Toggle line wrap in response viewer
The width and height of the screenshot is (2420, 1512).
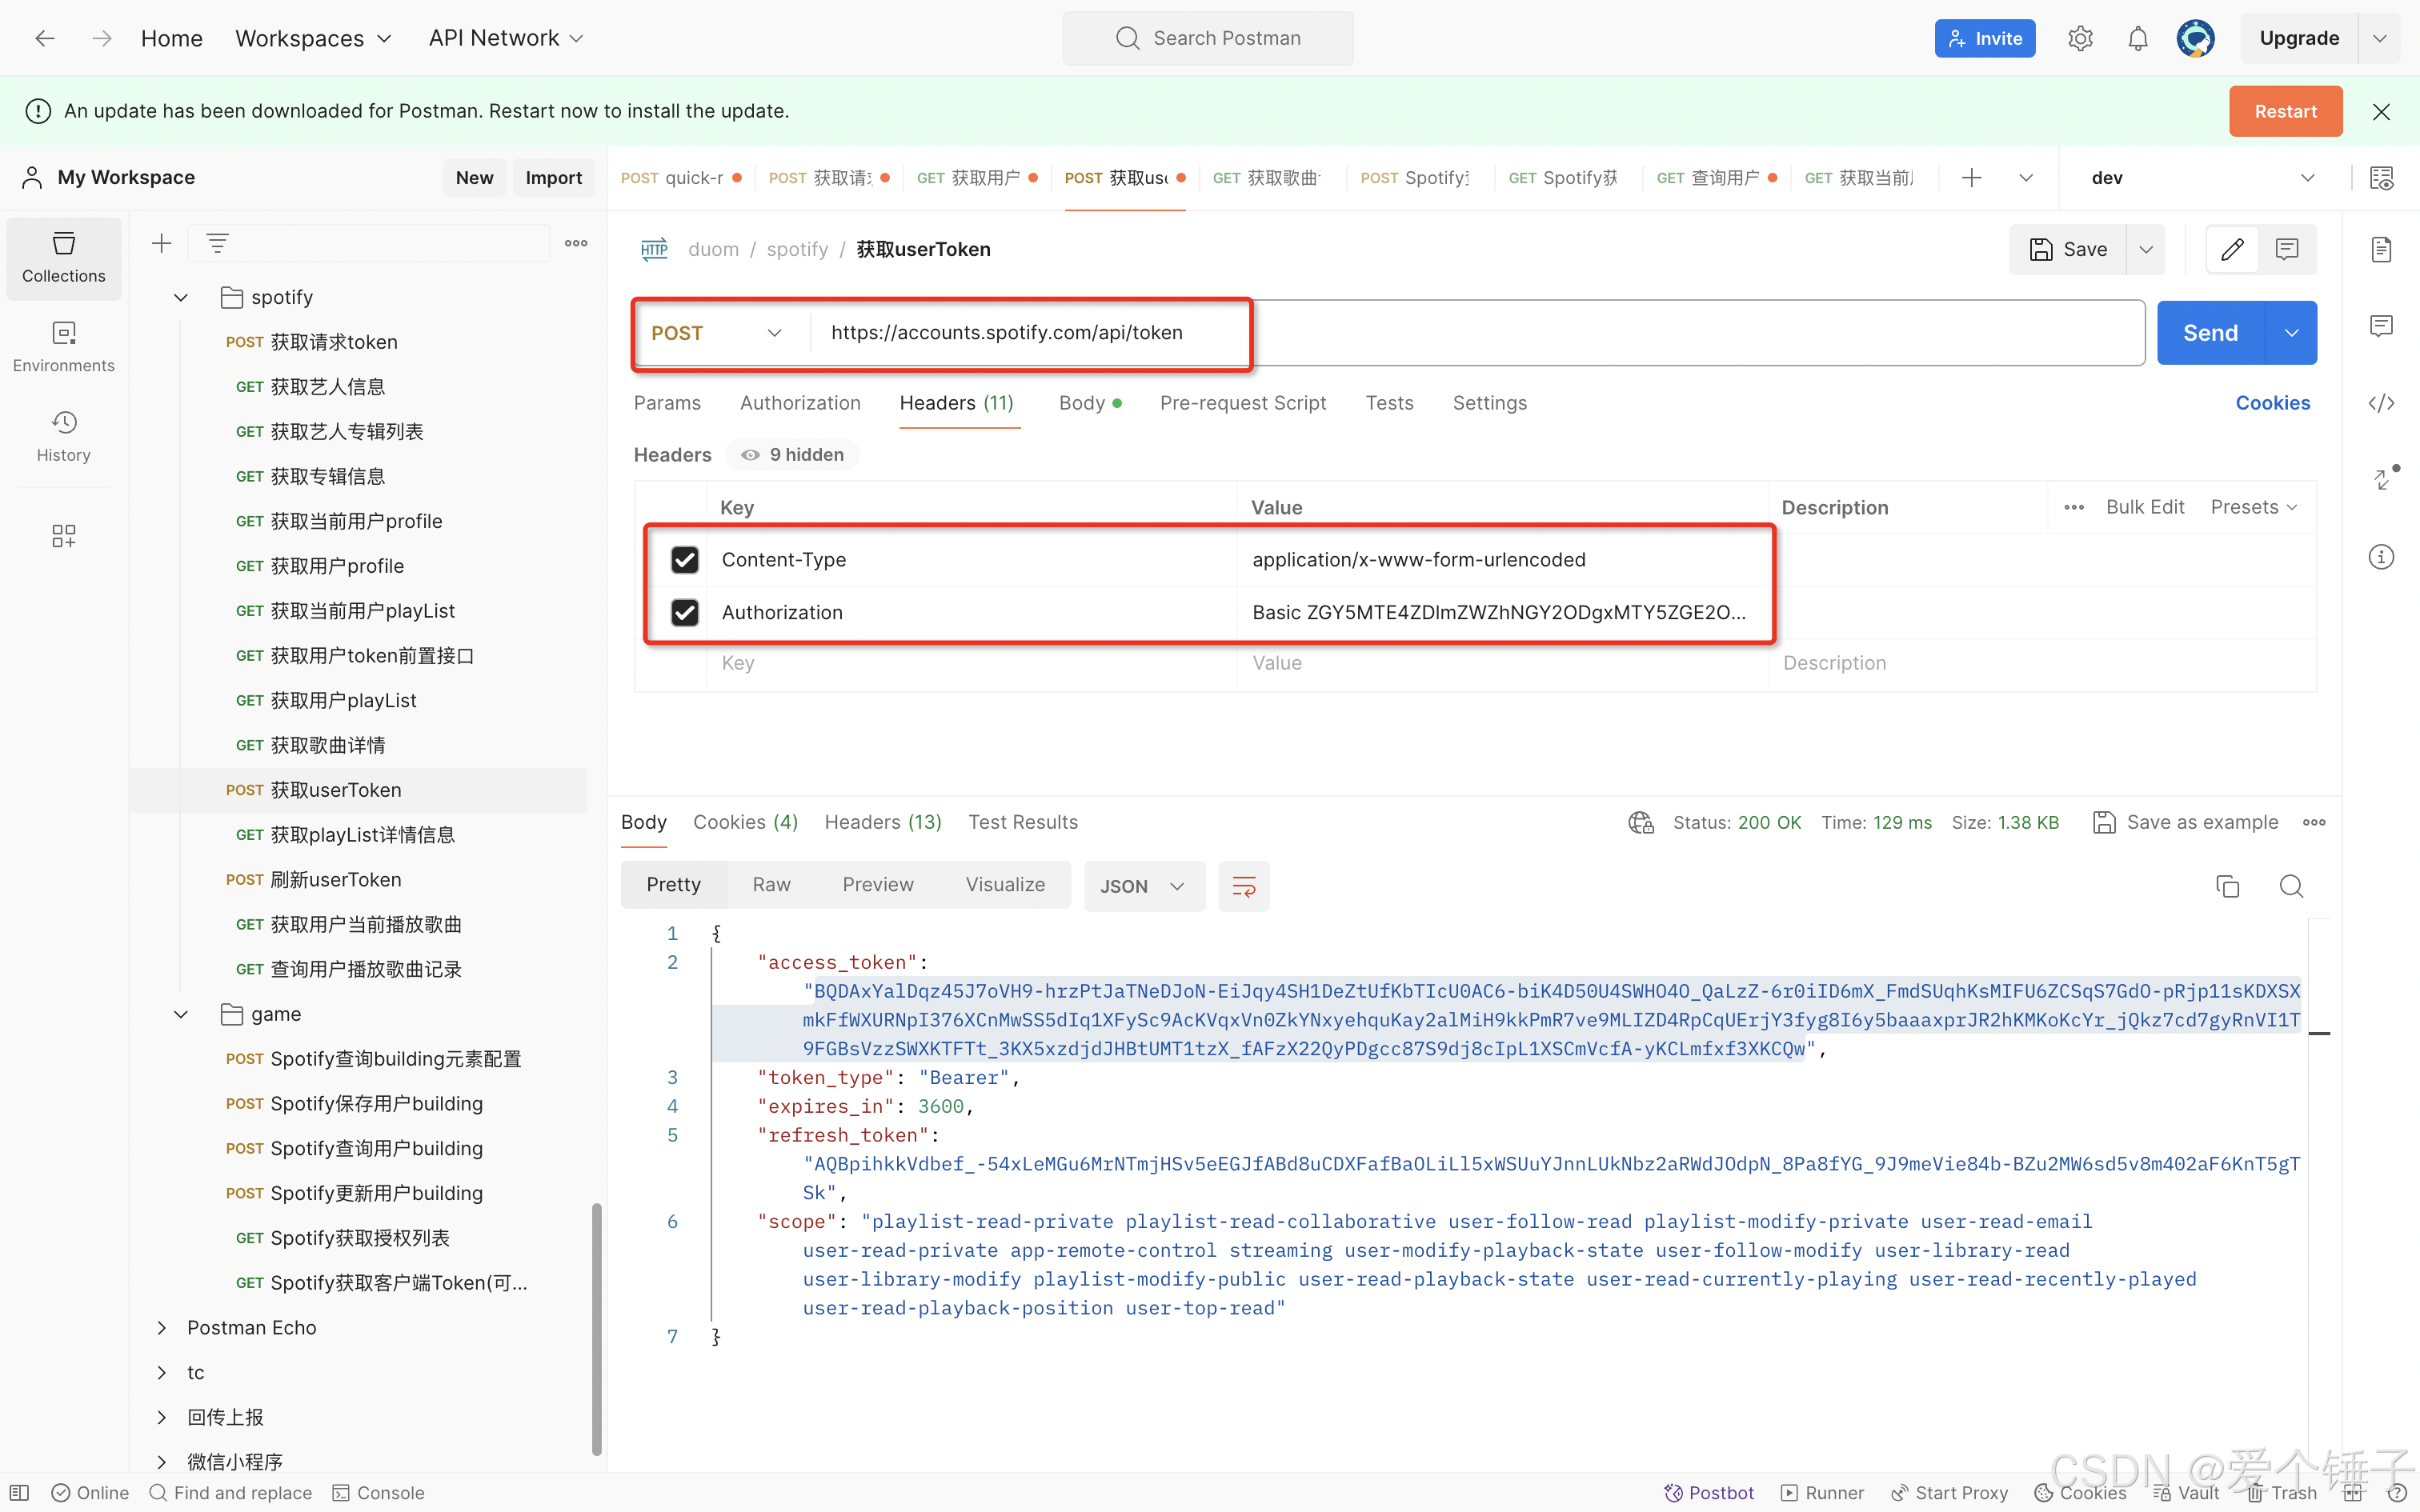pos(1244,886)
